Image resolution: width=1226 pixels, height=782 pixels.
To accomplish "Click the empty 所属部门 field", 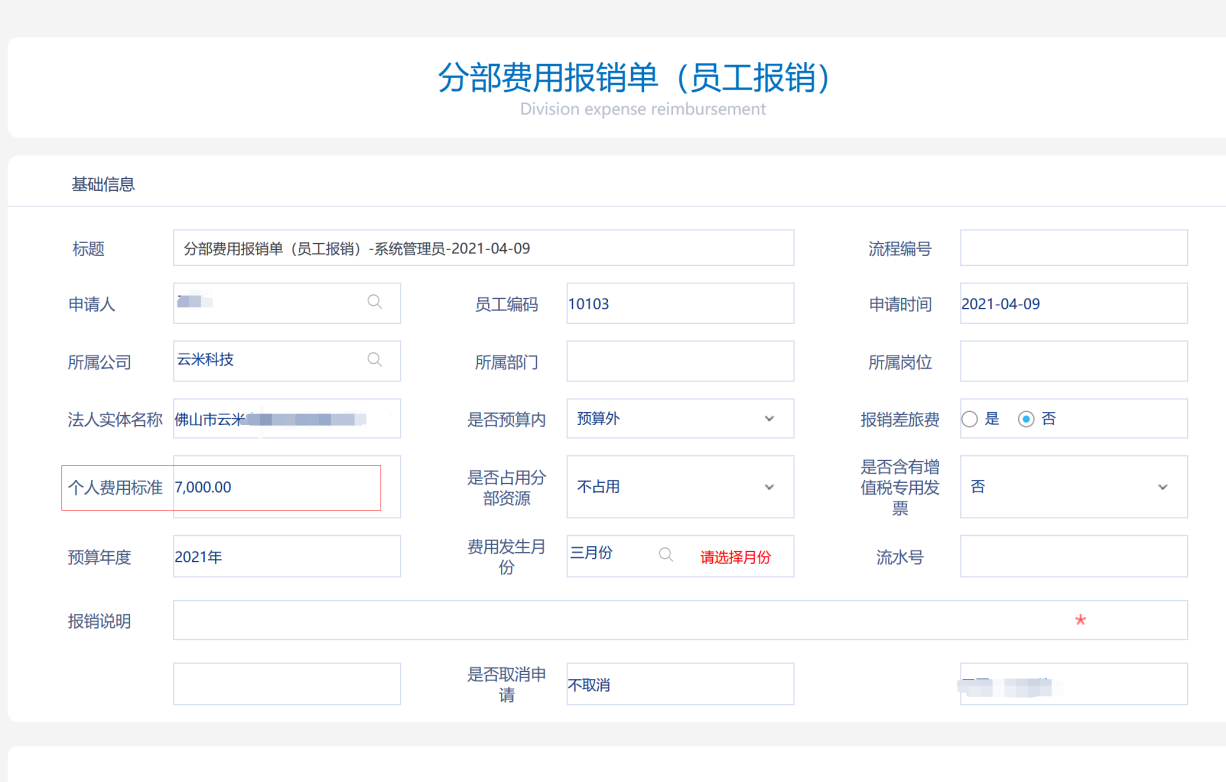I will [x=680, y=361].
